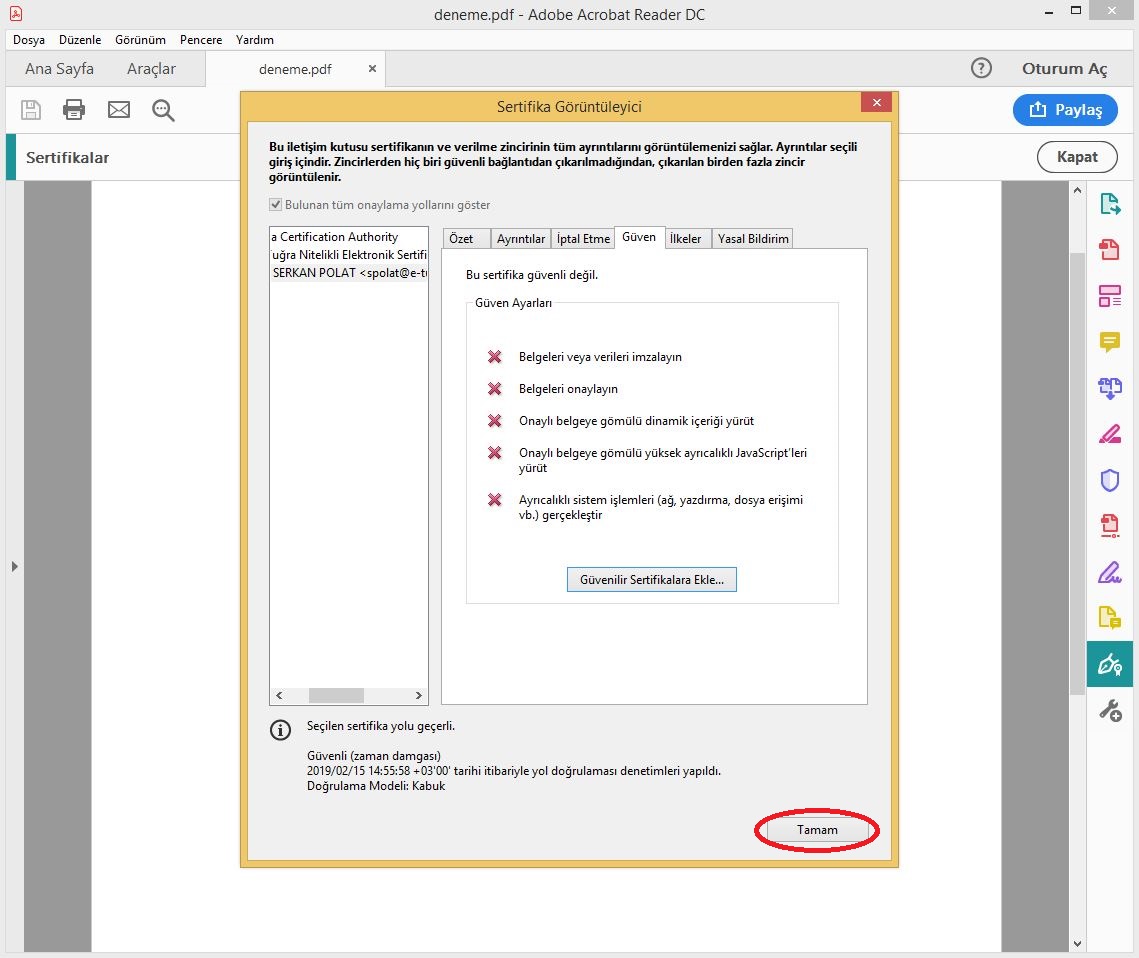This screenshot has width=1139, height=958.
Task: Switch to the İptal Etme tab
Action: coord(583,238)
